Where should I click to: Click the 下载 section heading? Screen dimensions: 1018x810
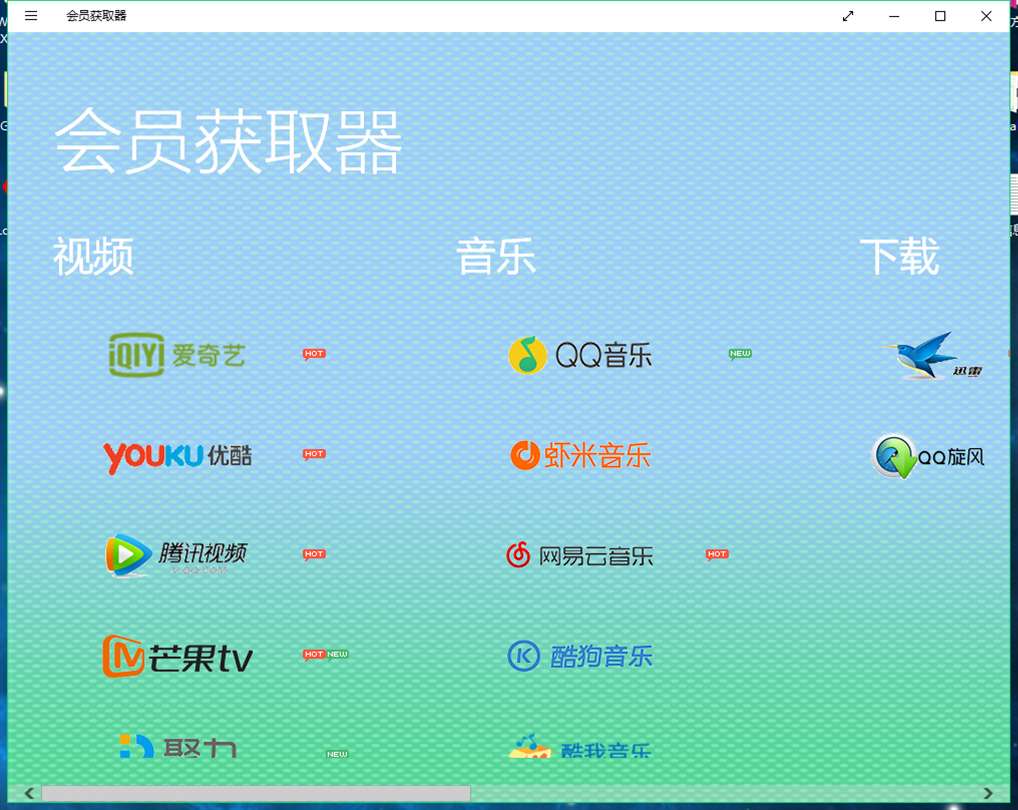899,256
